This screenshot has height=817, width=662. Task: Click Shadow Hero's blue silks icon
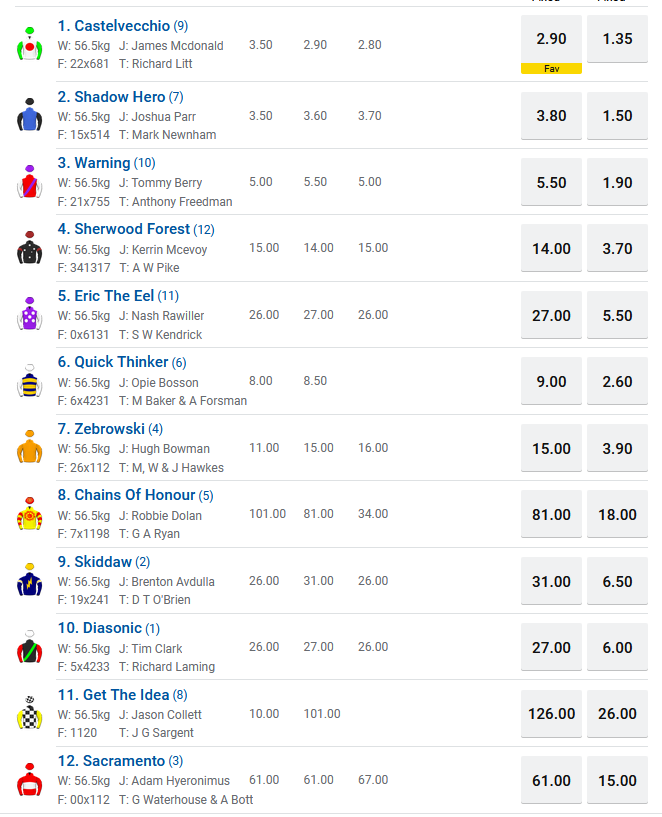(29, 116)
